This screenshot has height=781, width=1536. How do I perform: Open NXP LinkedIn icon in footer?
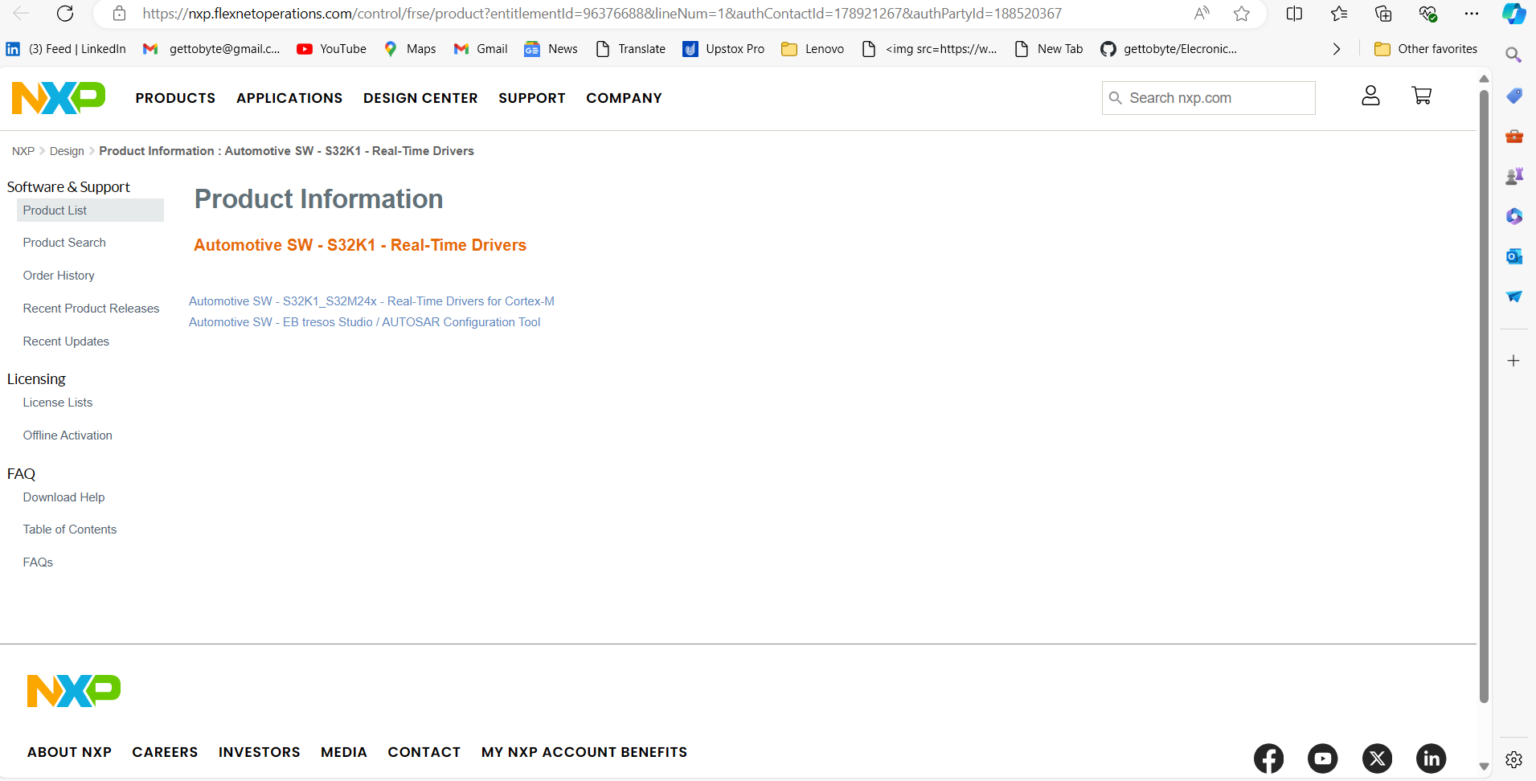coord(1431,759)
